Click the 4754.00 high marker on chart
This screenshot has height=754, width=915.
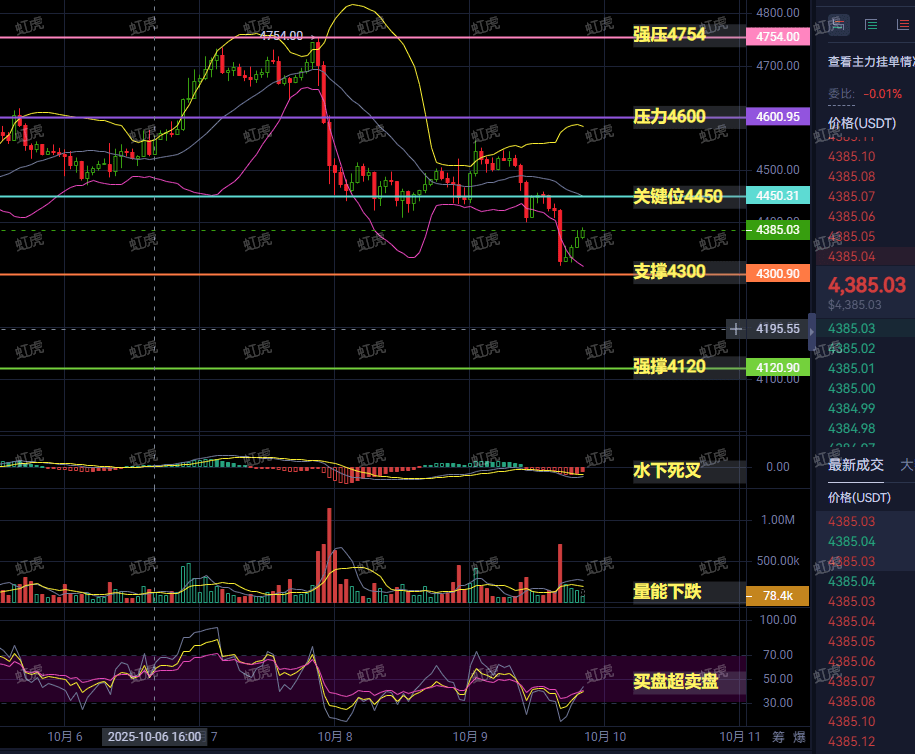pyautogui.click(x=282, y=36)
